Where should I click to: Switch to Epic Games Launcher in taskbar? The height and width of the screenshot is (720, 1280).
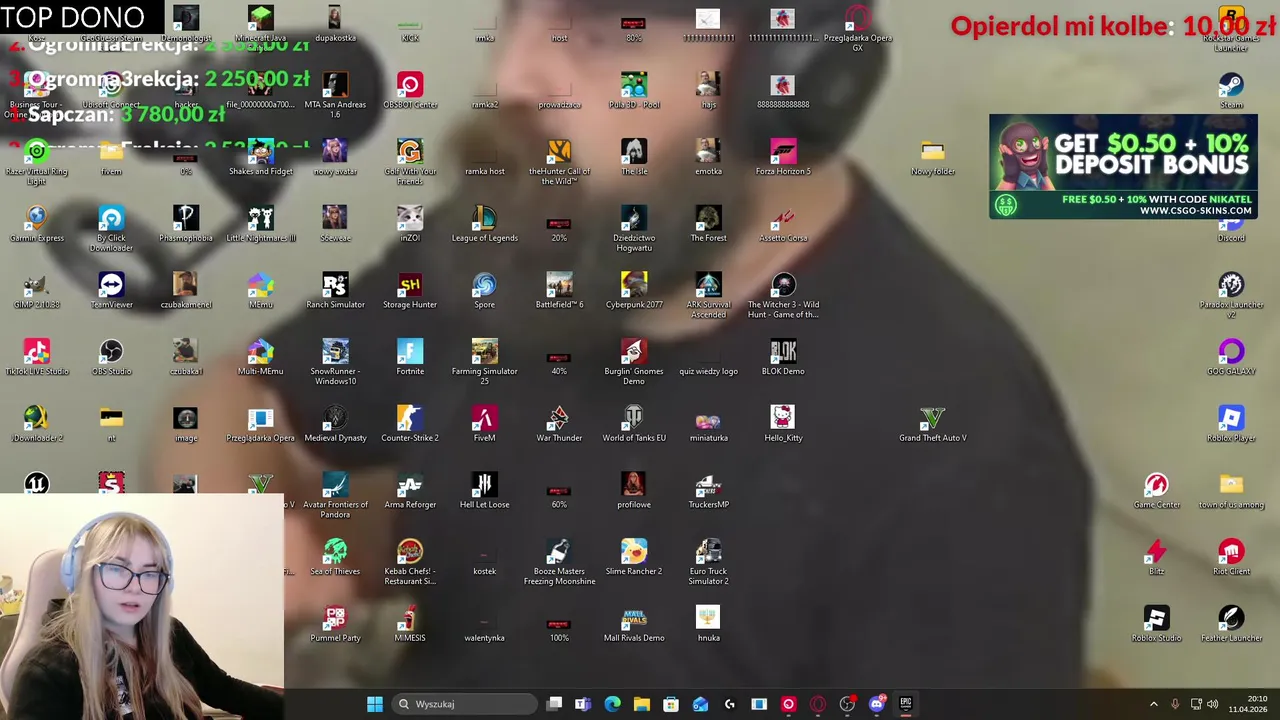click(x=906, y=704)
